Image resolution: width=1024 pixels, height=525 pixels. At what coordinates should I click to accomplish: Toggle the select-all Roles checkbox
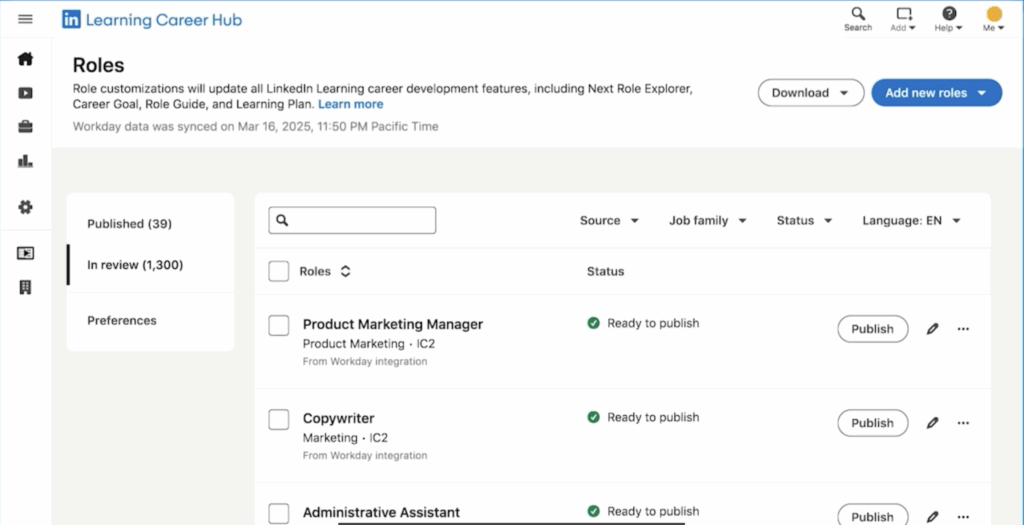click(279, 271)
